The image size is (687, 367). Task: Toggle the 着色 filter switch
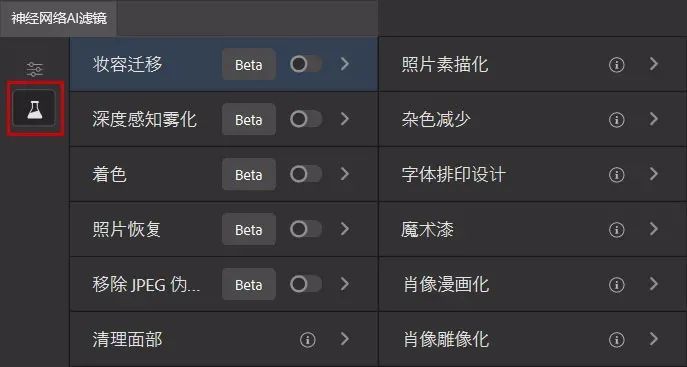306,174
